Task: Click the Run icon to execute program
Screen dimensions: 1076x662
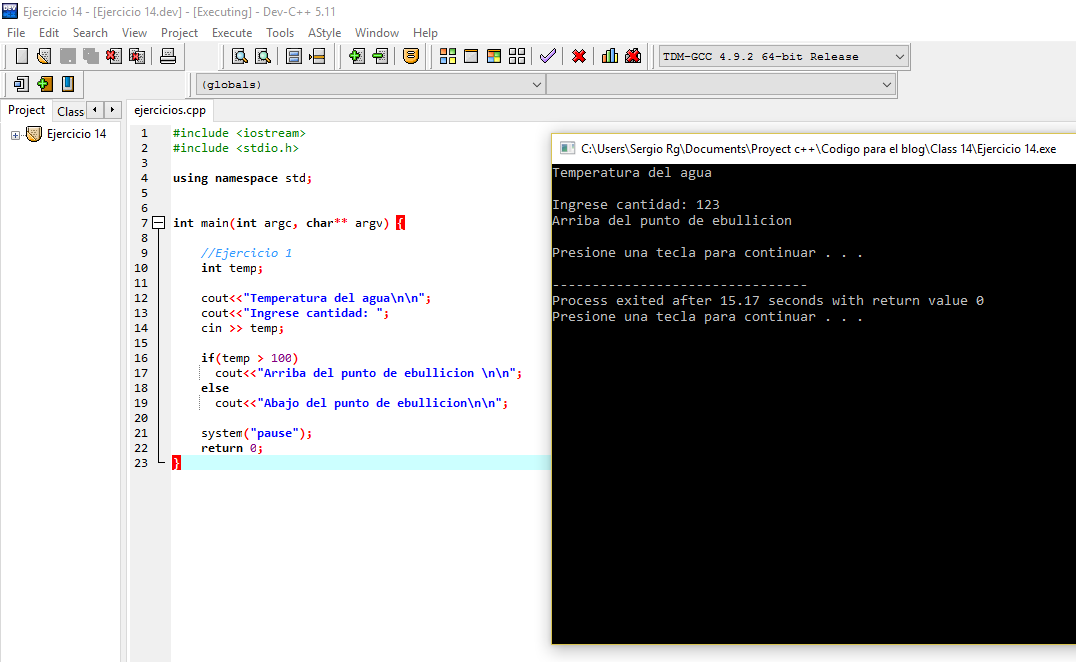Action: pos(471,56)
